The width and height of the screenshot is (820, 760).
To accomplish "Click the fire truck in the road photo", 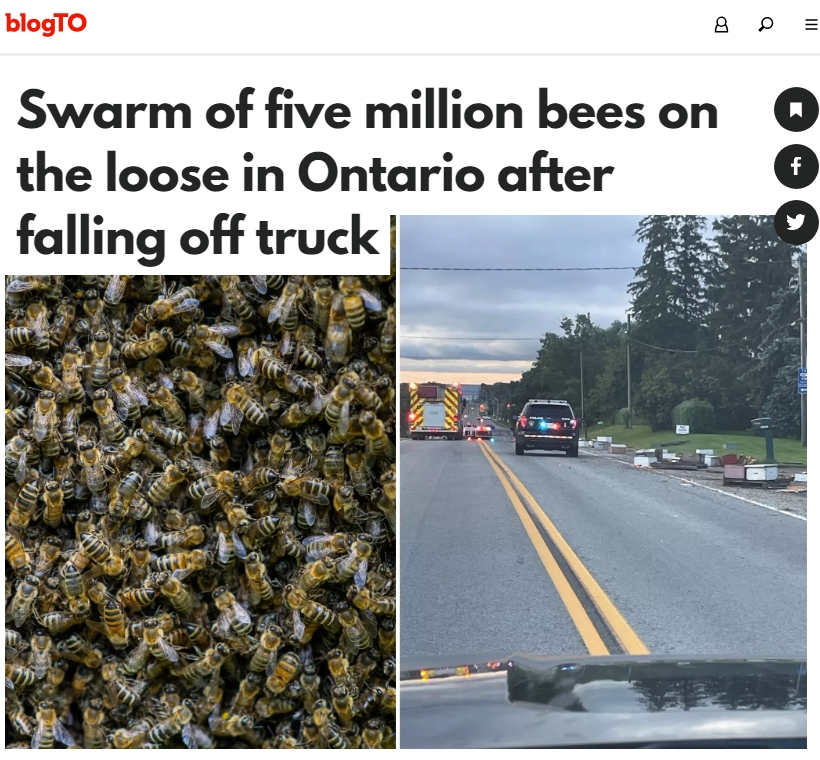I will (x=436, y=411).
